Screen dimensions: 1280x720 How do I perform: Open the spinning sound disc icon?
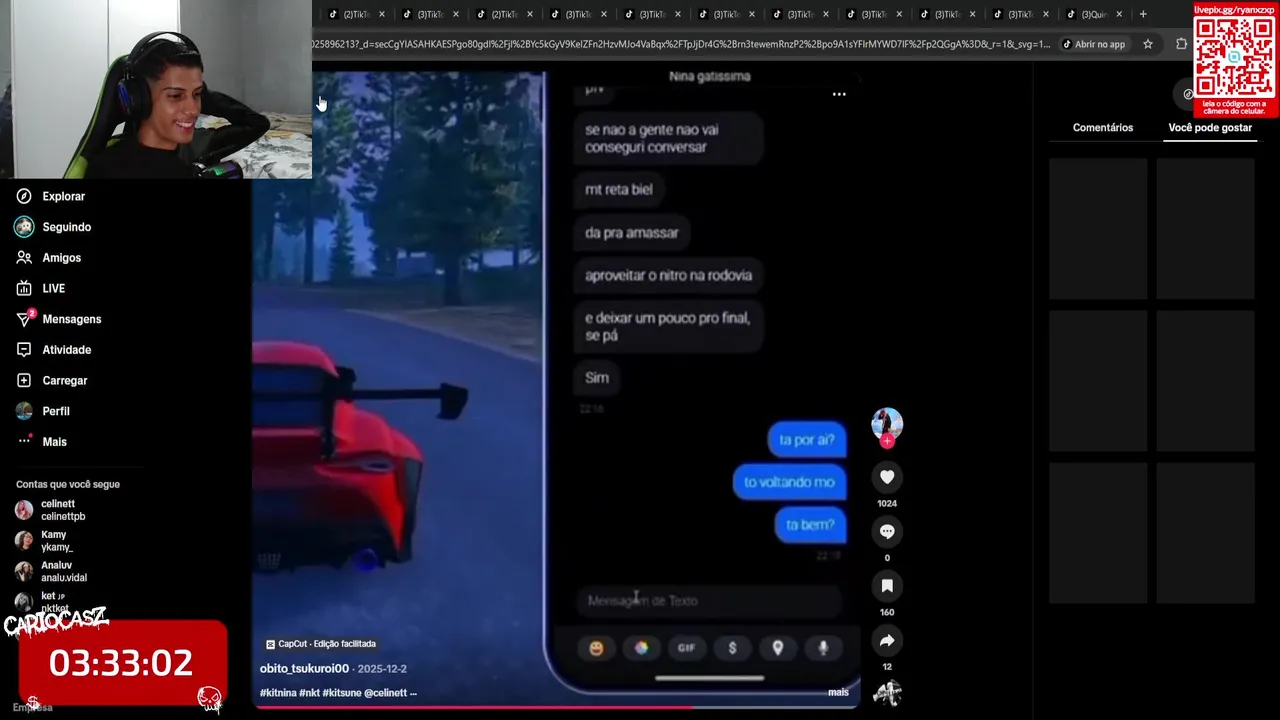click(x=887, y=692)
